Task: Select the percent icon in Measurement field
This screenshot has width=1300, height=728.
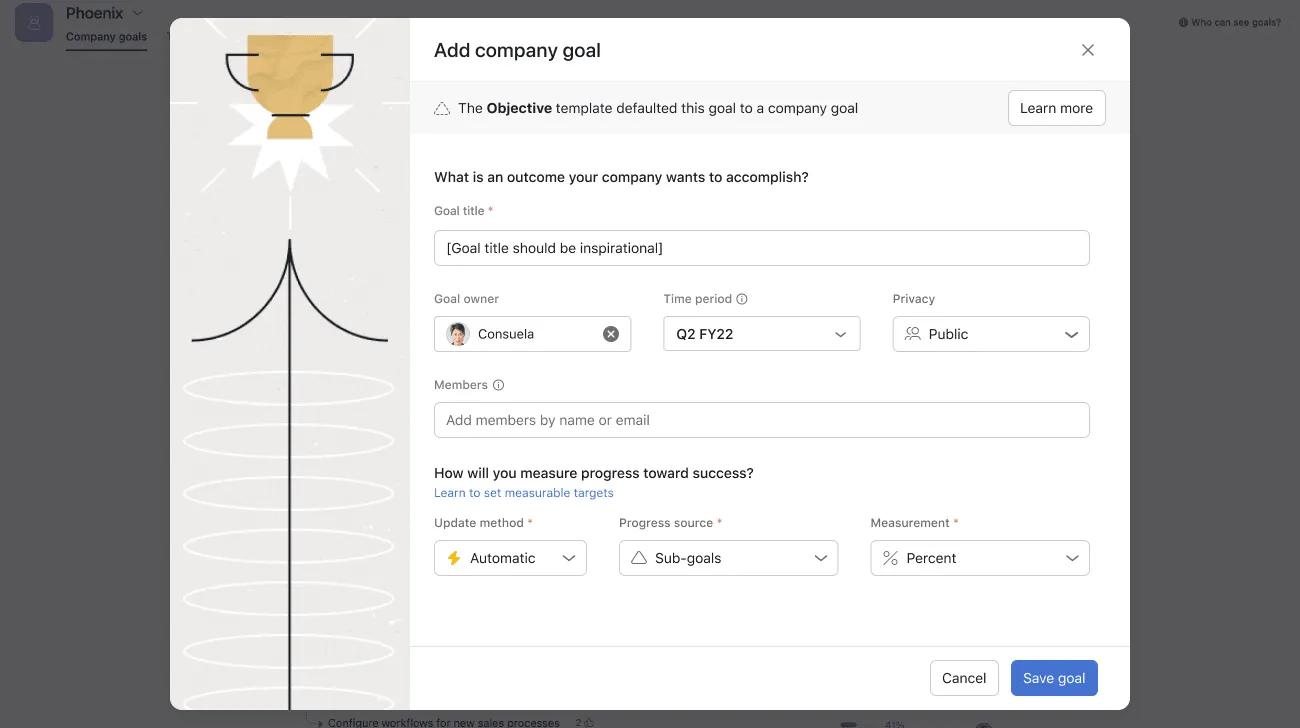Action: click(x=890, y=558)
